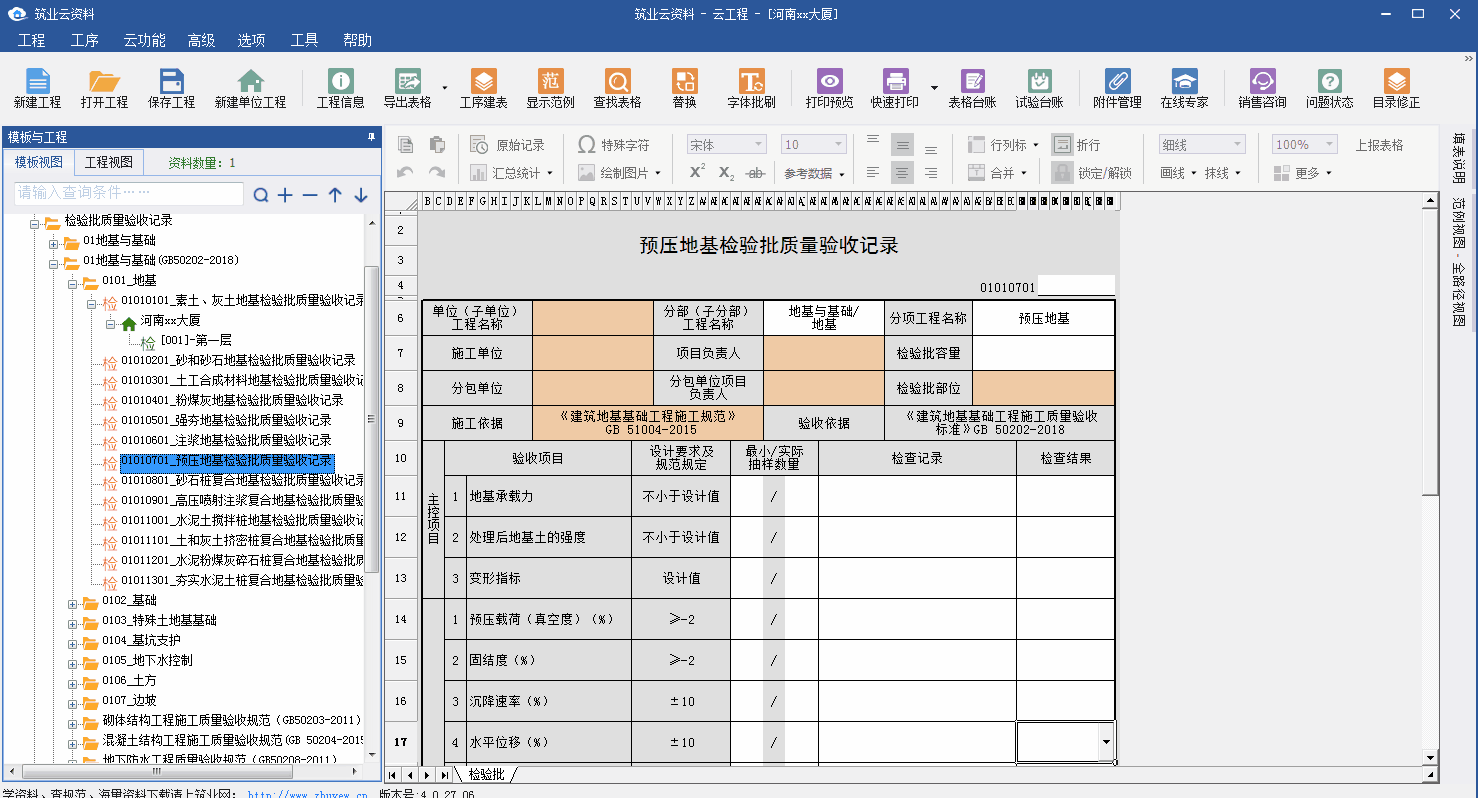Select 01010501_强夯地基 record in tree
The image size is (1478, 798).
(226, 421)
